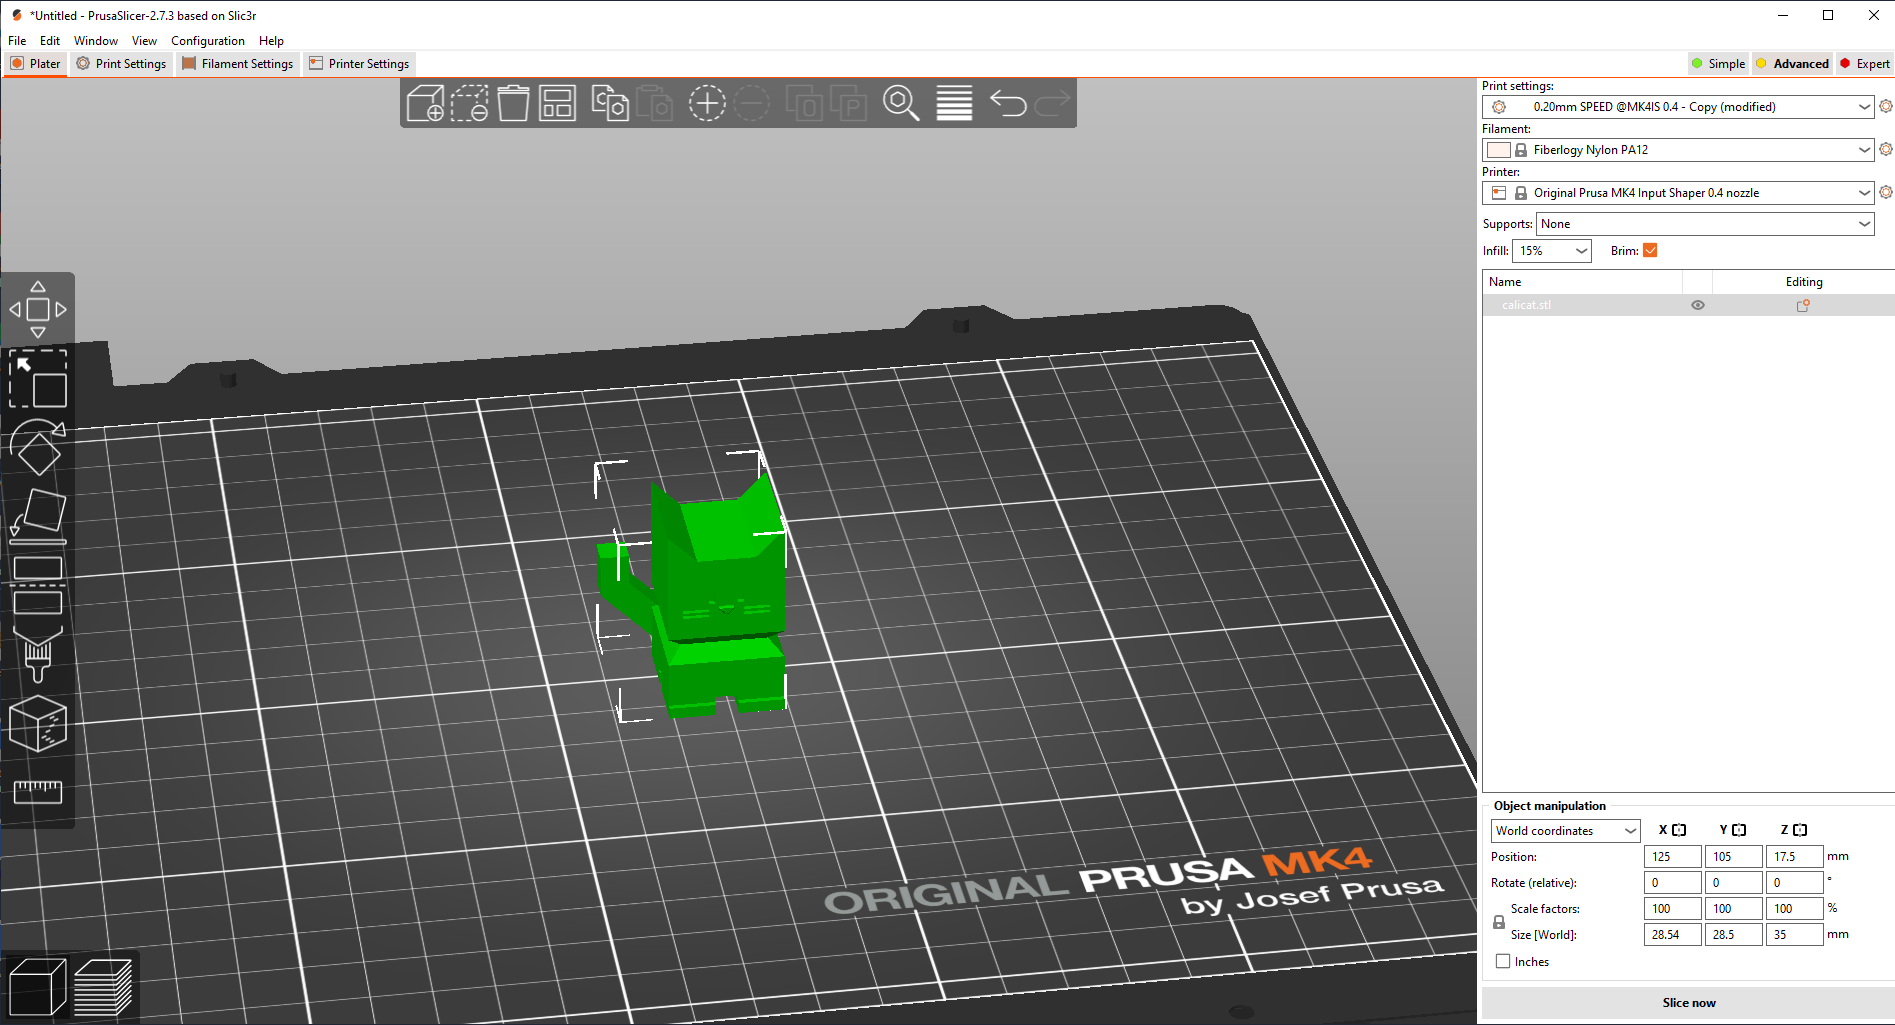Image resolution: width=1895 pixels, height=1025 pixels.
Task: Click the filament color swatch
Action: [x=1498, y=150]
